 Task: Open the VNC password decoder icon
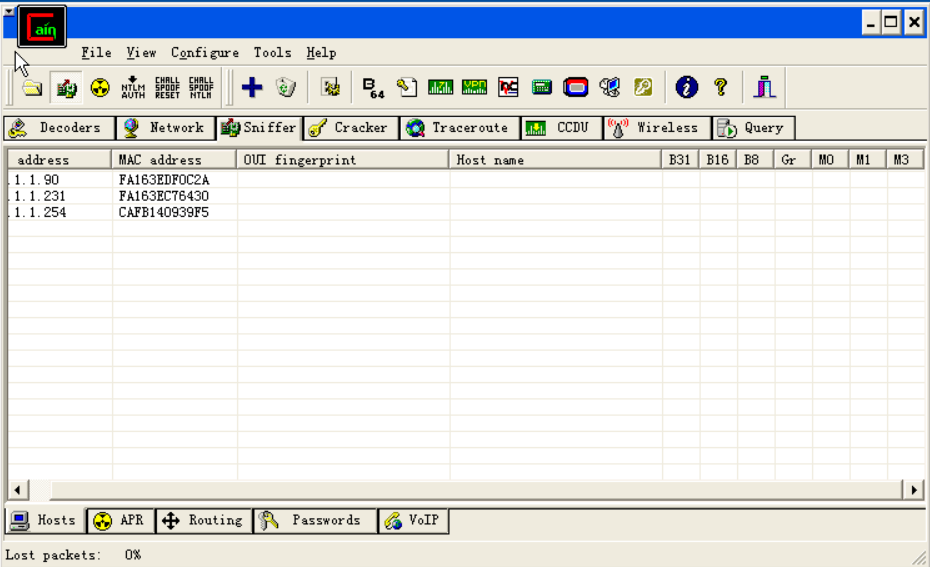[508, 87]
